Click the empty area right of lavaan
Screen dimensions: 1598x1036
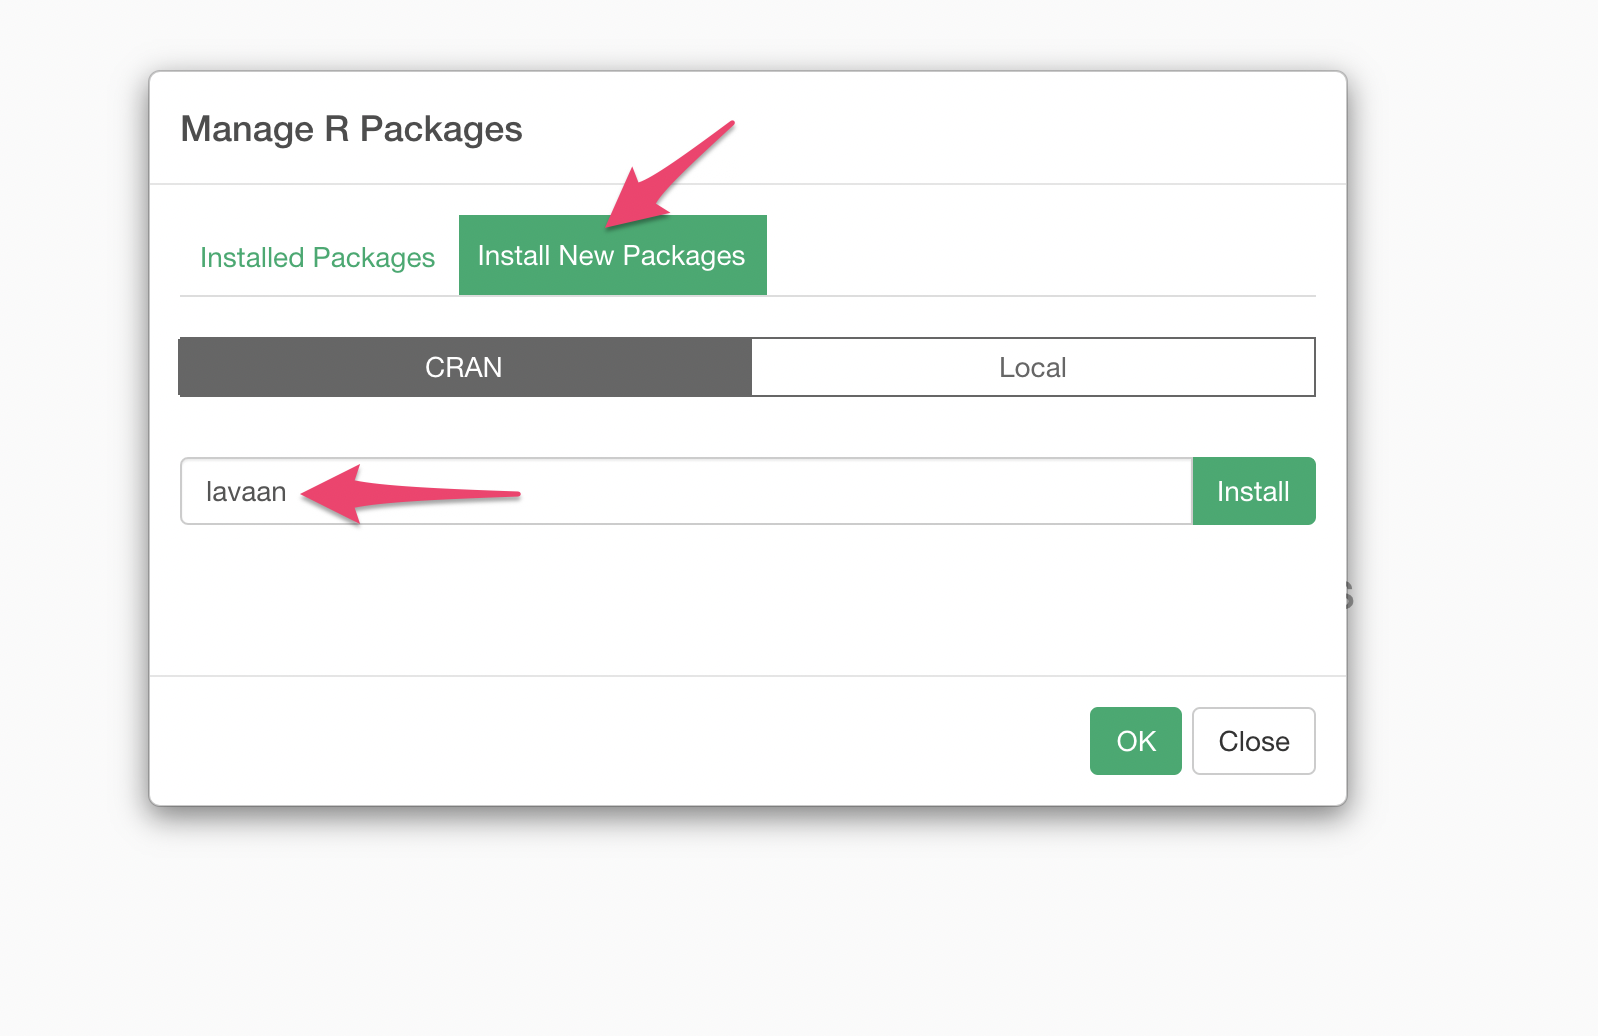coord(850,491)
